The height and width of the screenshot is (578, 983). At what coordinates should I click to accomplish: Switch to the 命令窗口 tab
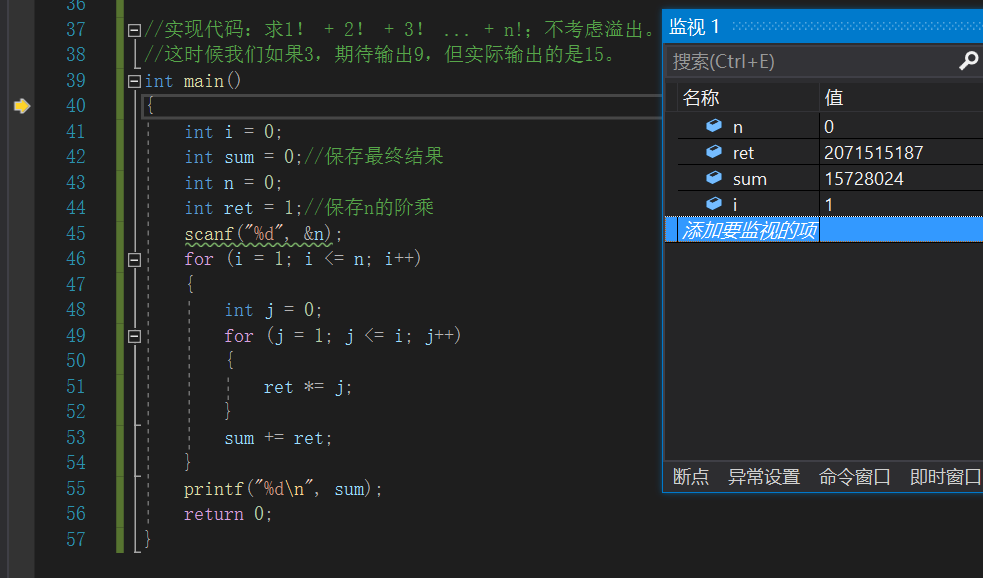pyautogui.click(x=854, y=477)
